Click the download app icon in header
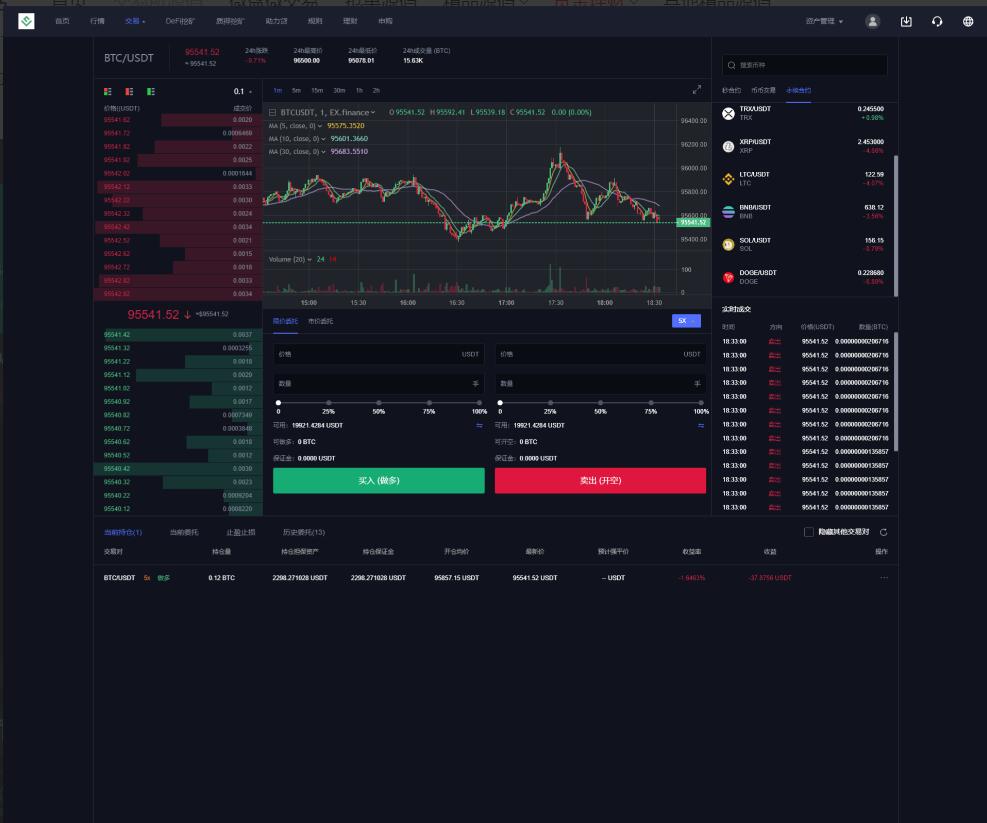Viewport: 987px width, 823px height. tap(906, 21)
